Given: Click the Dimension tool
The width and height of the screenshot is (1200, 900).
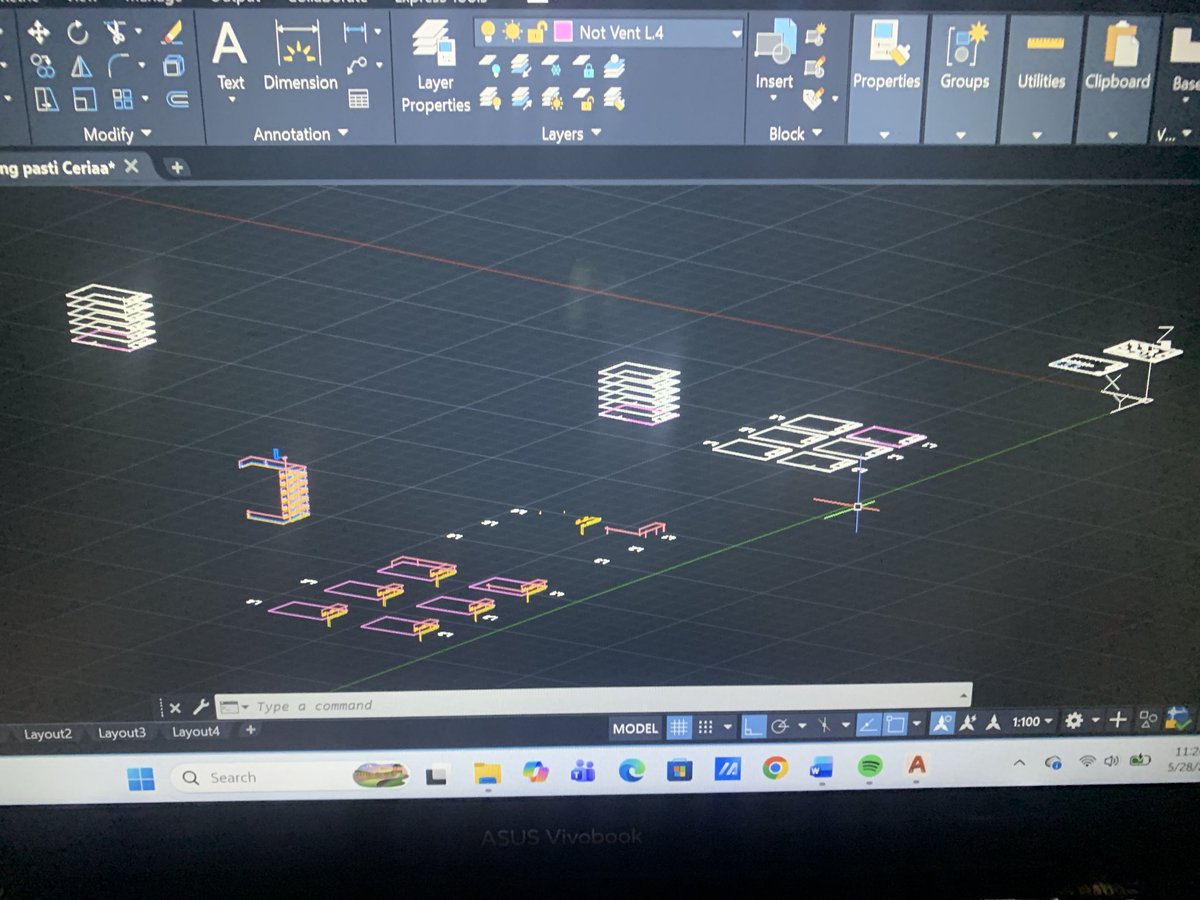Looking at the screenshot, I should click(300, 56).
